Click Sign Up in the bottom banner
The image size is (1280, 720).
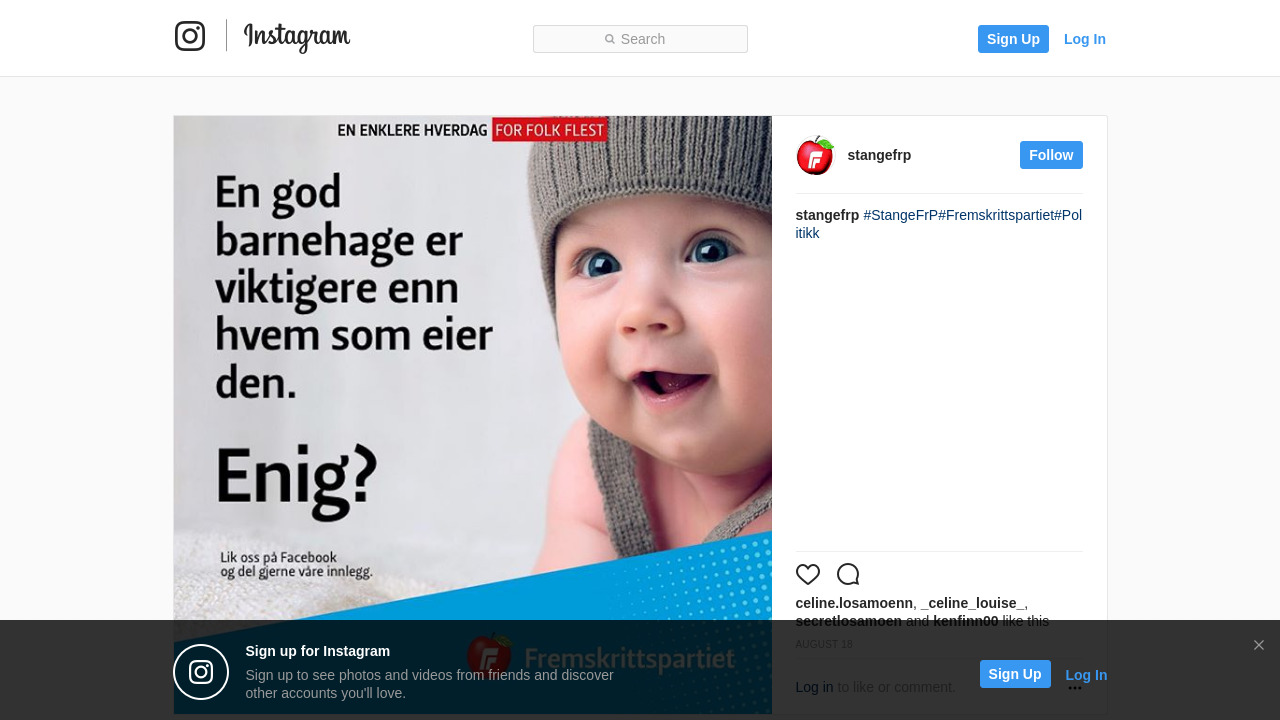point(1015,674)
